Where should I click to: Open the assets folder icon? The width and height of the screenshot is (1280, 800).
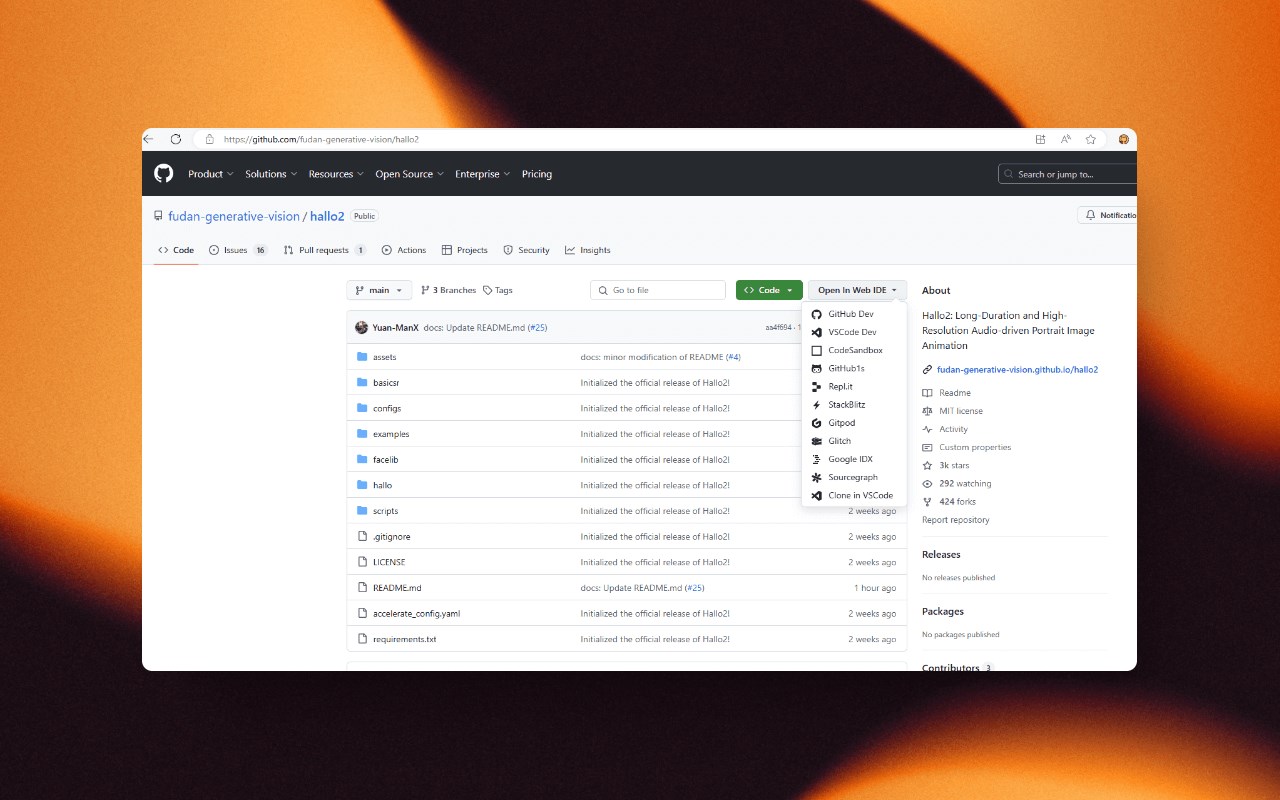tap(363, 357)
